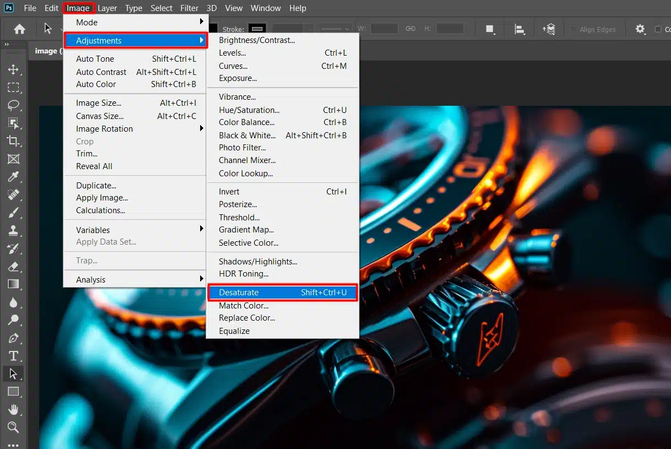The height and width of the screenshot is (449, 671).
Task: Click the H height input field
Action: pyautogui.click(x=450, y=29)
